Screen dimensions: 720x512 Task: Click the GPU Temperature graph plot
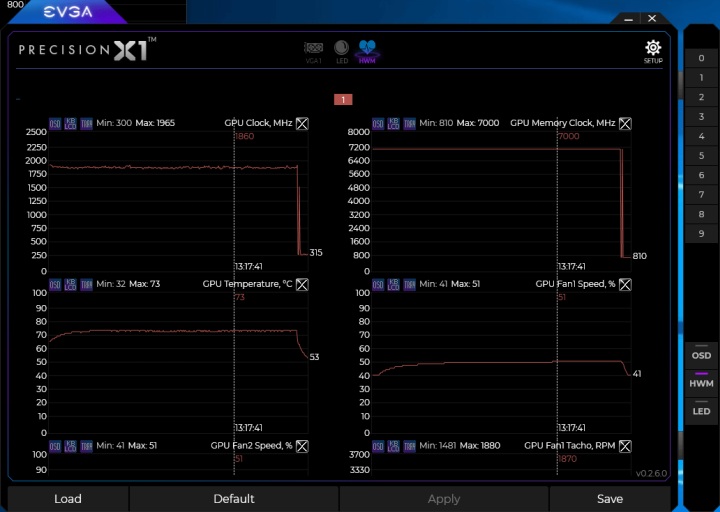179,362
